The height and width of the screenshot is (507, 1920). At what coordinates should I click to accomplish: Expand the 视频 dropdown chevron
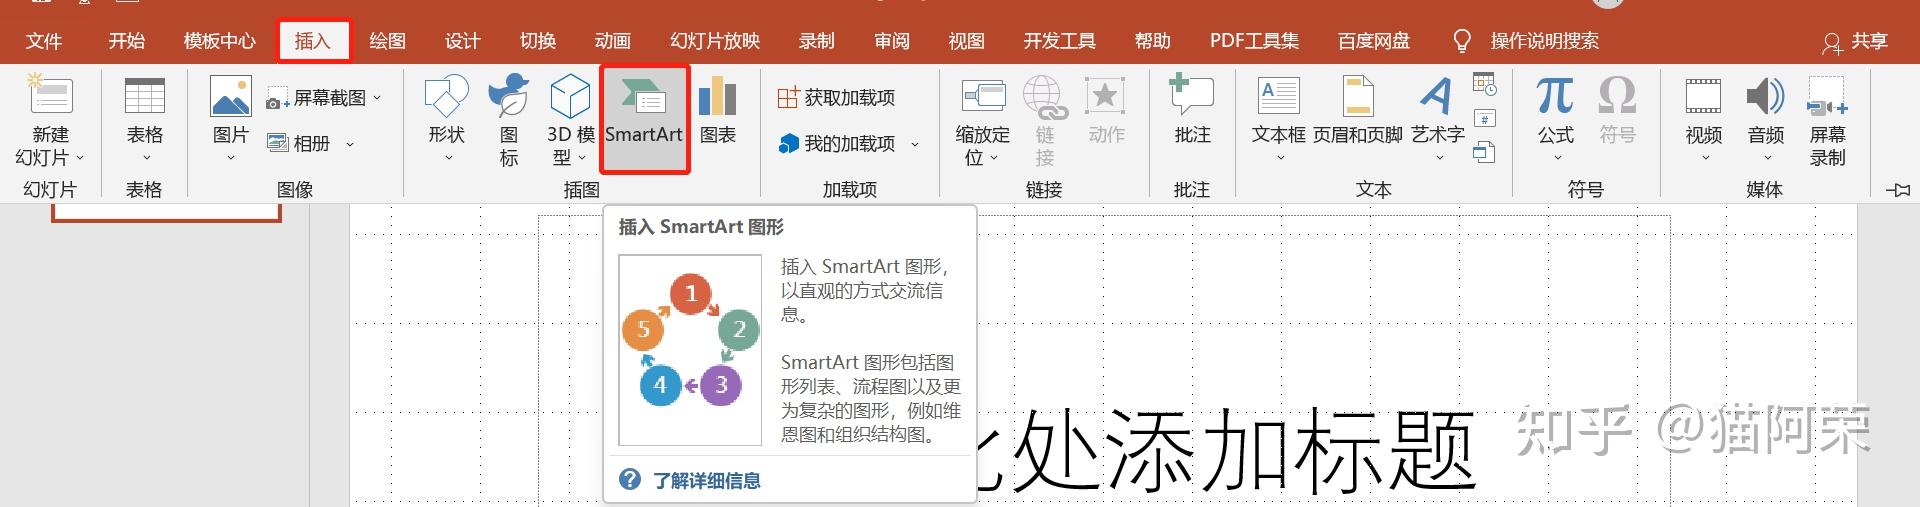[1704, 158]
